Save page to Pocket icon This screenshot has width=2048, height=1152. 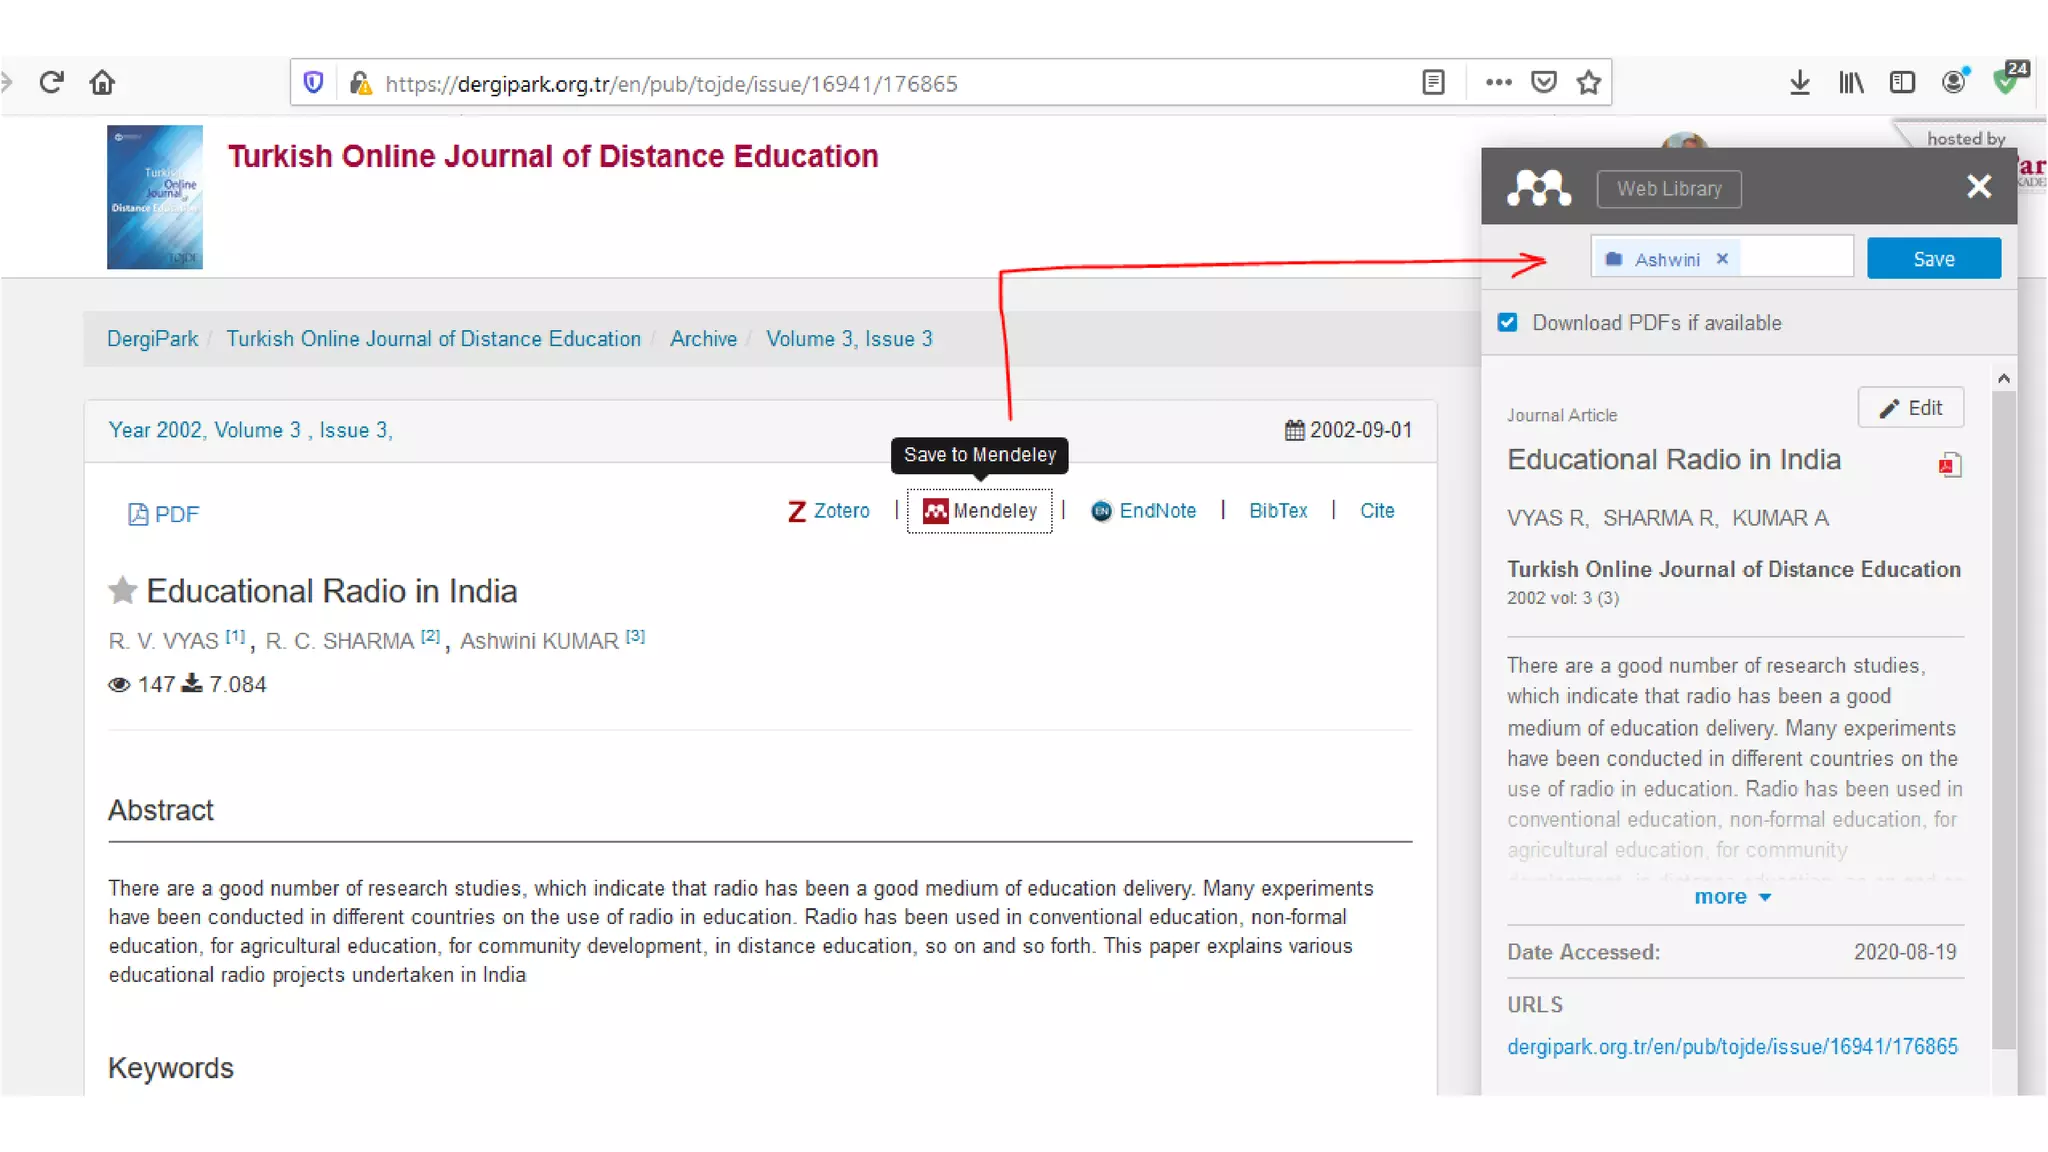click(1544, 82)
